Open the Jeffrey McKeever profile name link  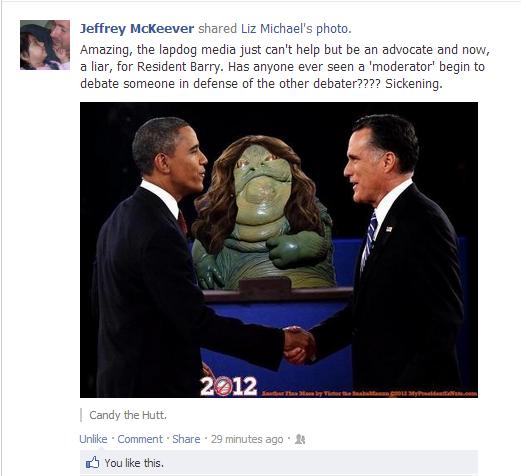pos(137,29)
